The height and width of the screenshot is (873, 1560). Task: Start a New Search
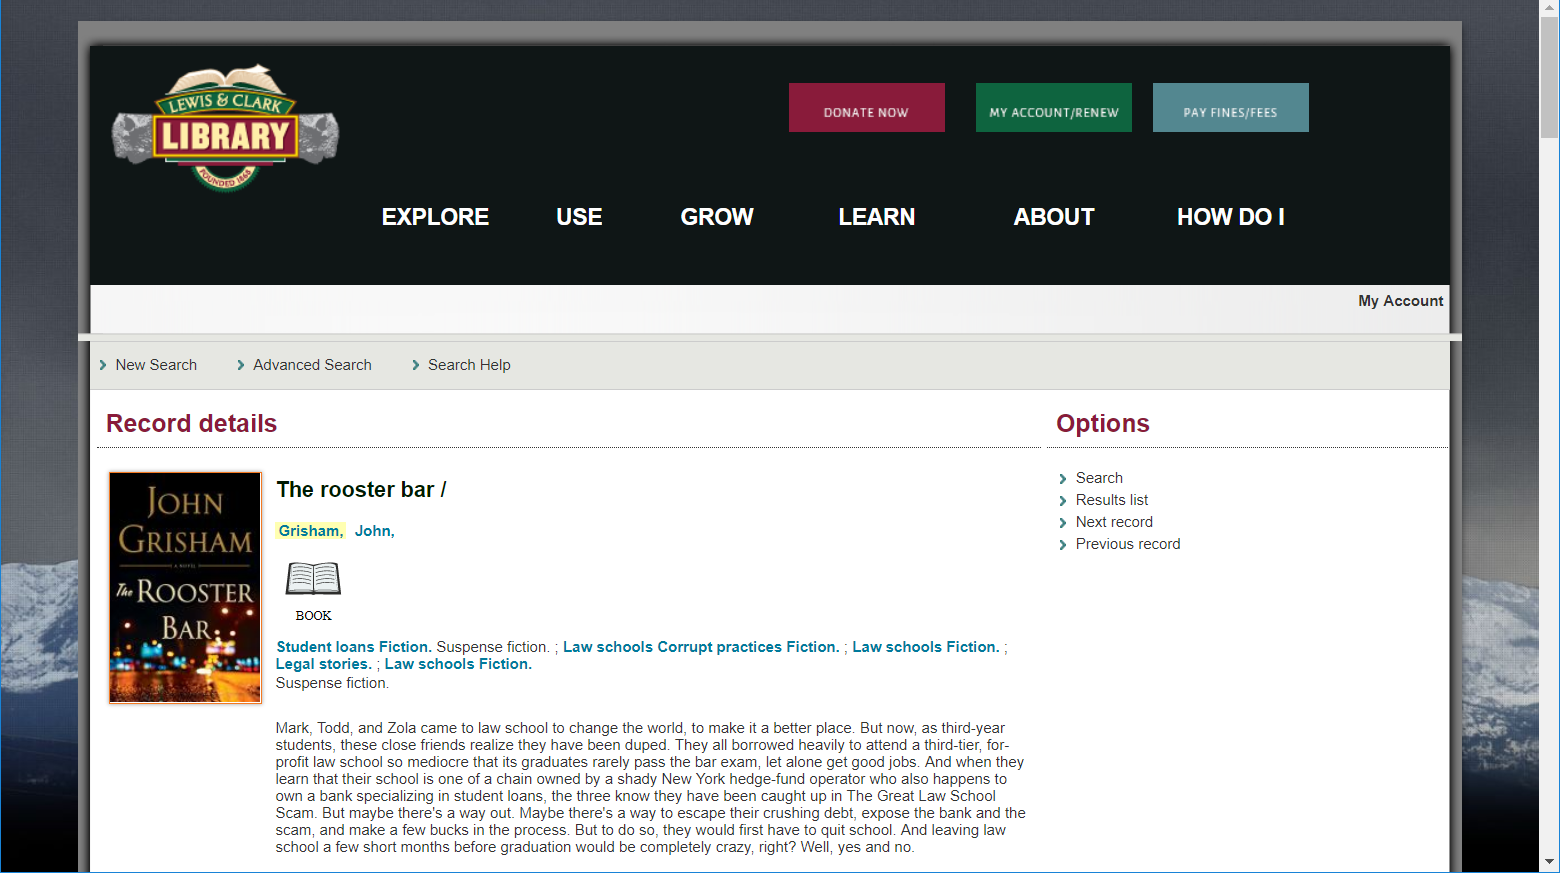156,365
